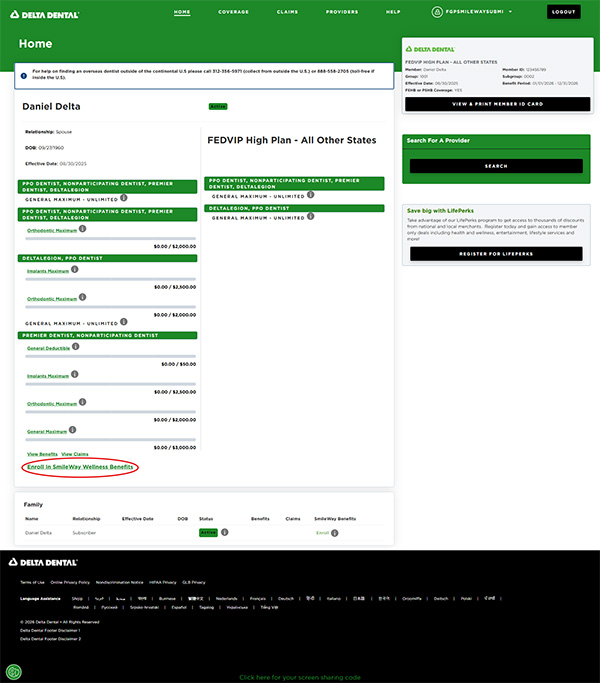Click the user avatar icon beside FGPSMILEWAYSUBMI
The image size is (600, 683).
437,12
